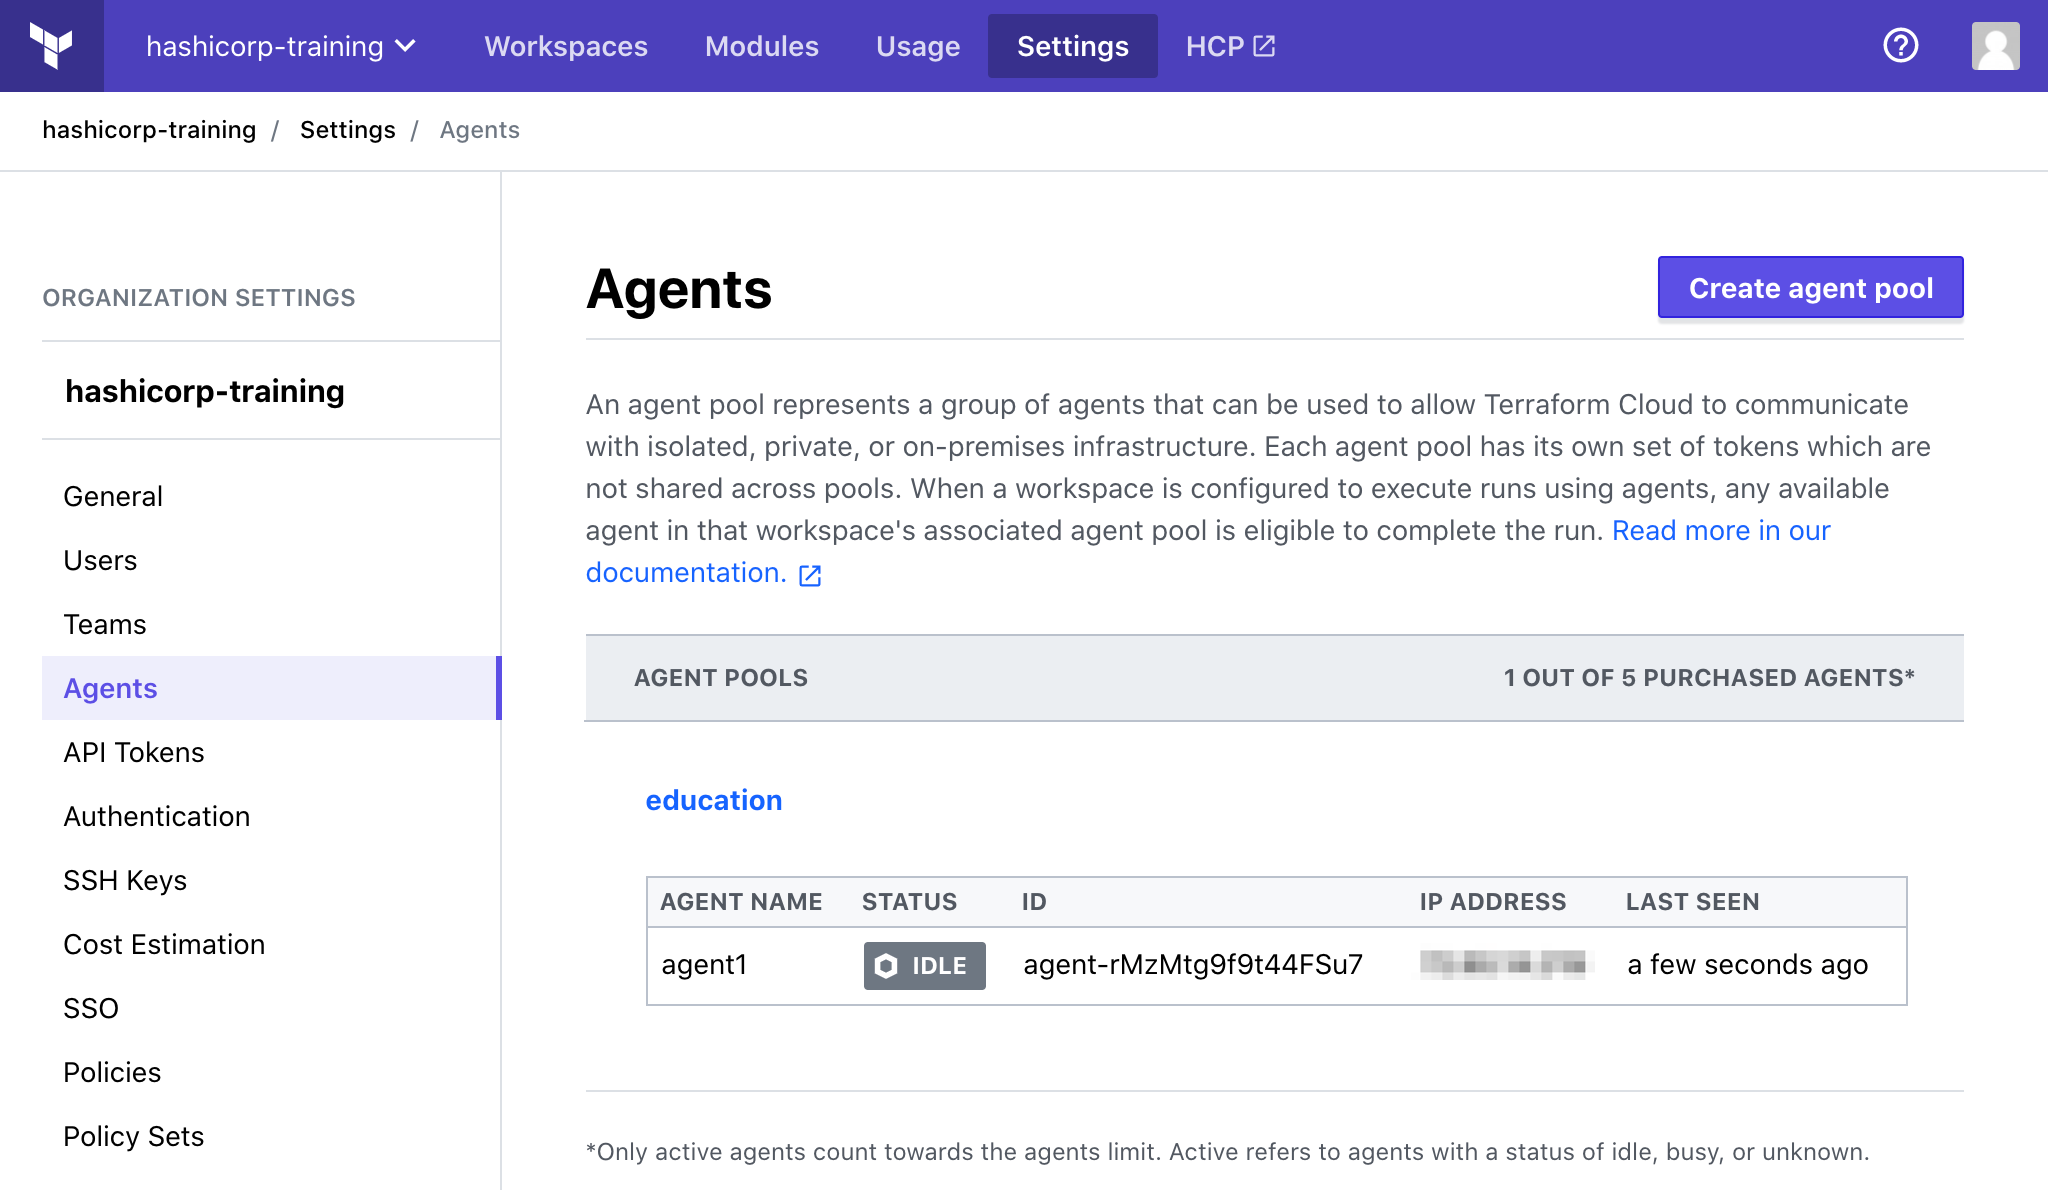Click the blurred IP address cell
Image resolution: width=2048 pixels, height=1190 pixels.
tap(1503, 965)
